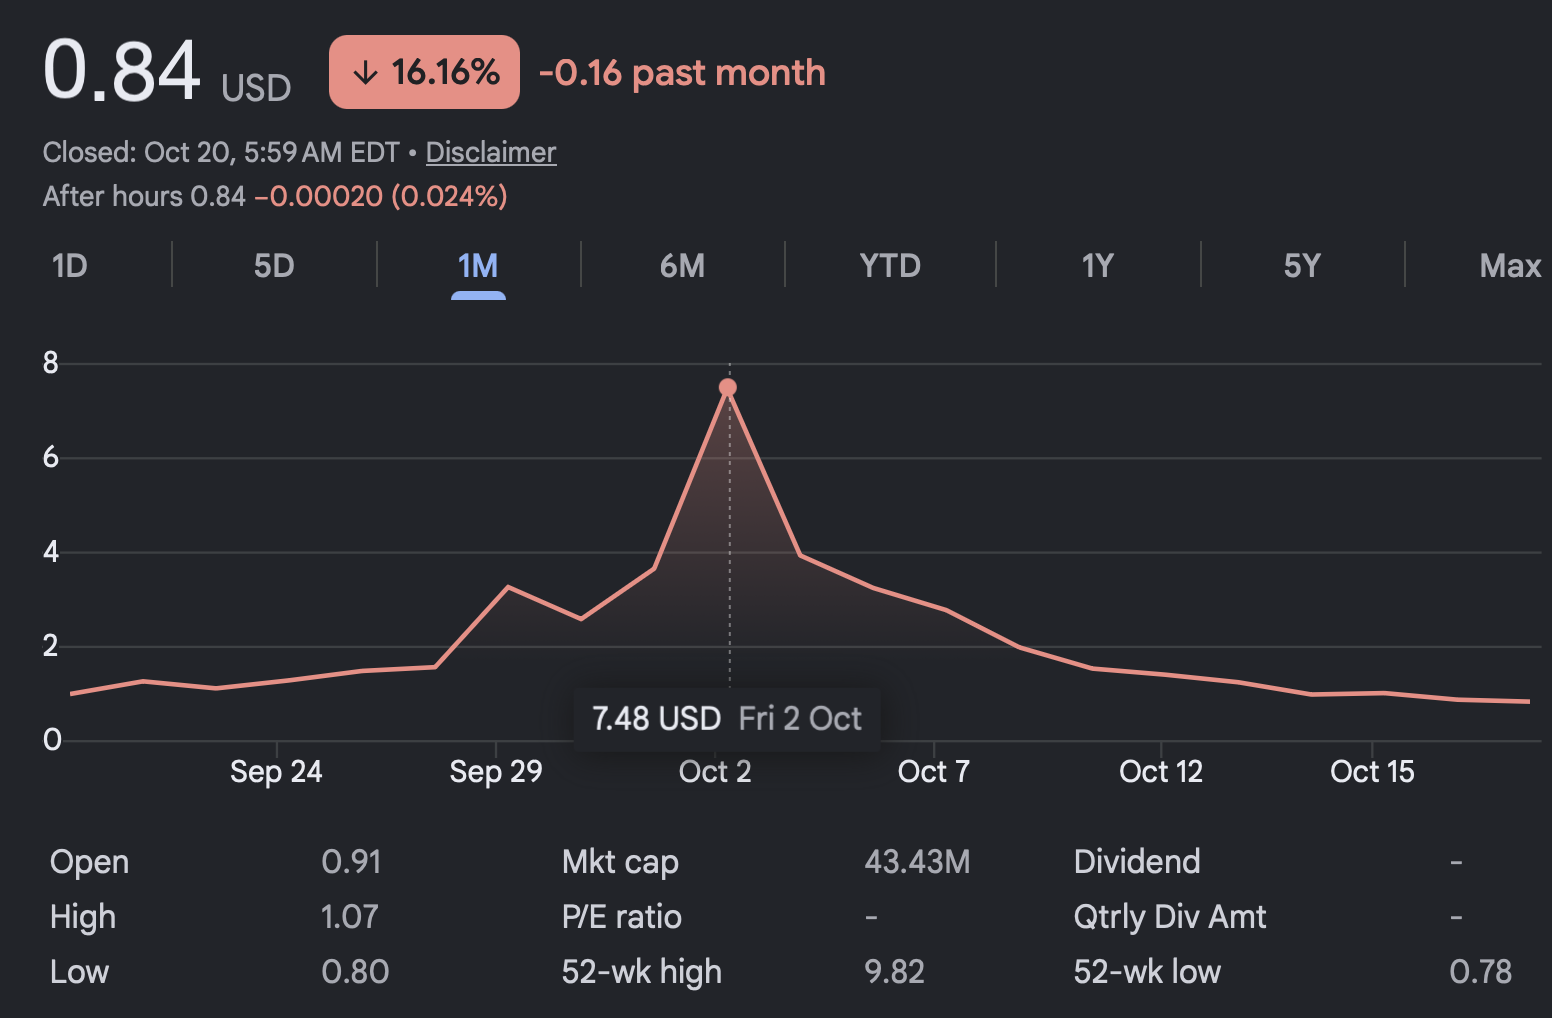The height and width of the screenshot is (1018, 1552).
Task: Click the 7.48 USD Fri 2 Oct tooltip
Action: (x=727, y=718)
